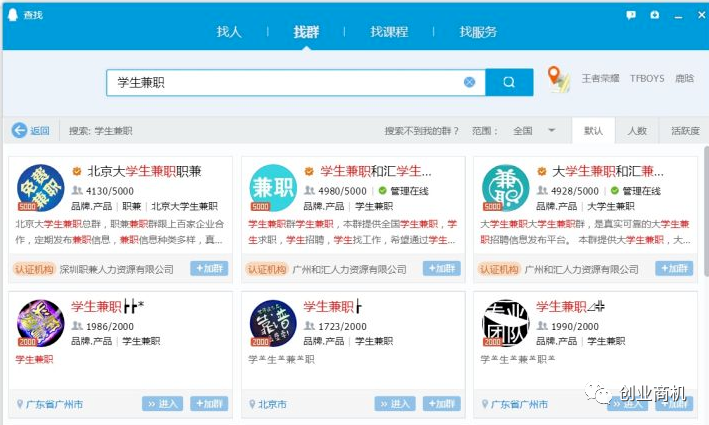Open 北京大学生兼职职兼 group avatar

tap(40, 188)
